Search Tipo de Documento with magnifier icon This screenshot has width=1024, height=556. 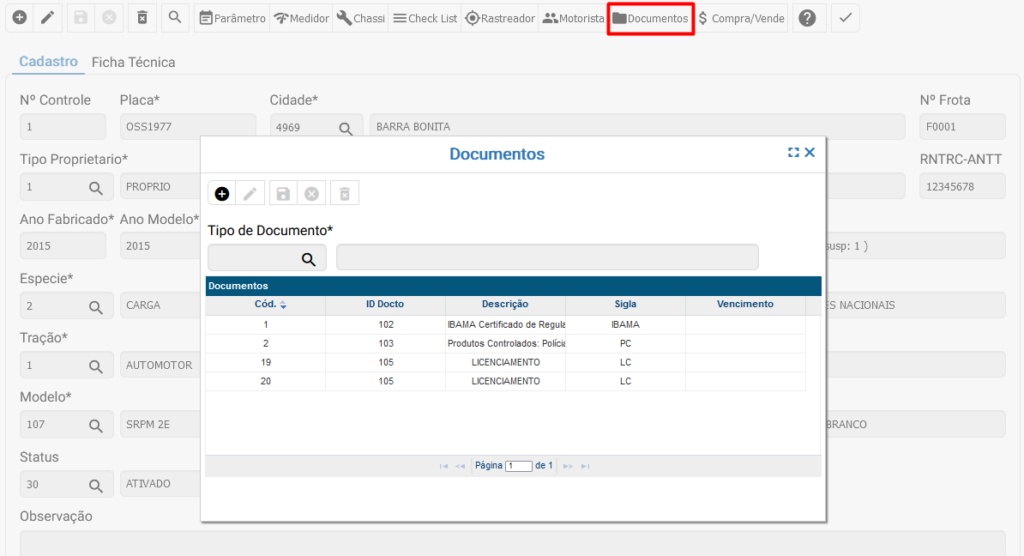308,259
